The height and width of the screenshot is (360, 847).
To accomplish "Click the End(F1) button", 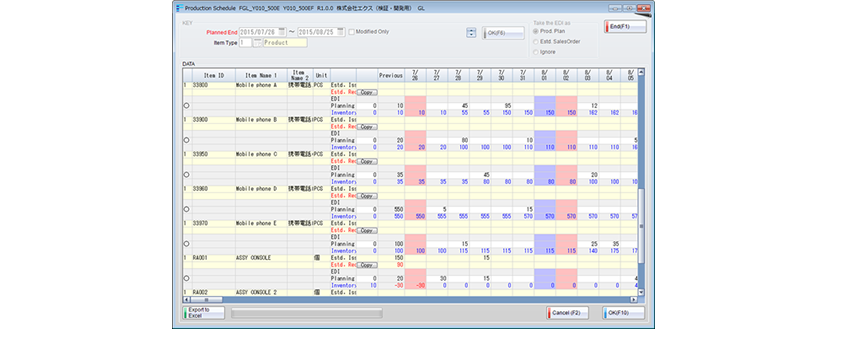I will pos(625,26).
